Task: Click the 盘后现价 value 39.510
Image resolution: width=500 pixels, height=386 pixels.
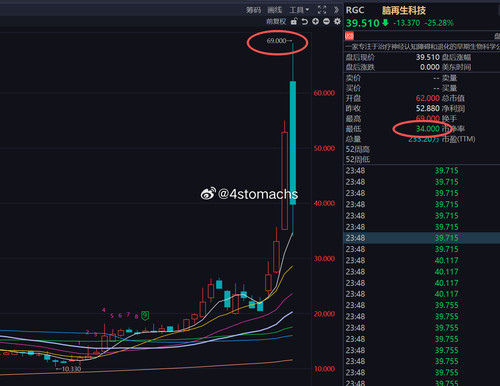Action: point(428,57)
